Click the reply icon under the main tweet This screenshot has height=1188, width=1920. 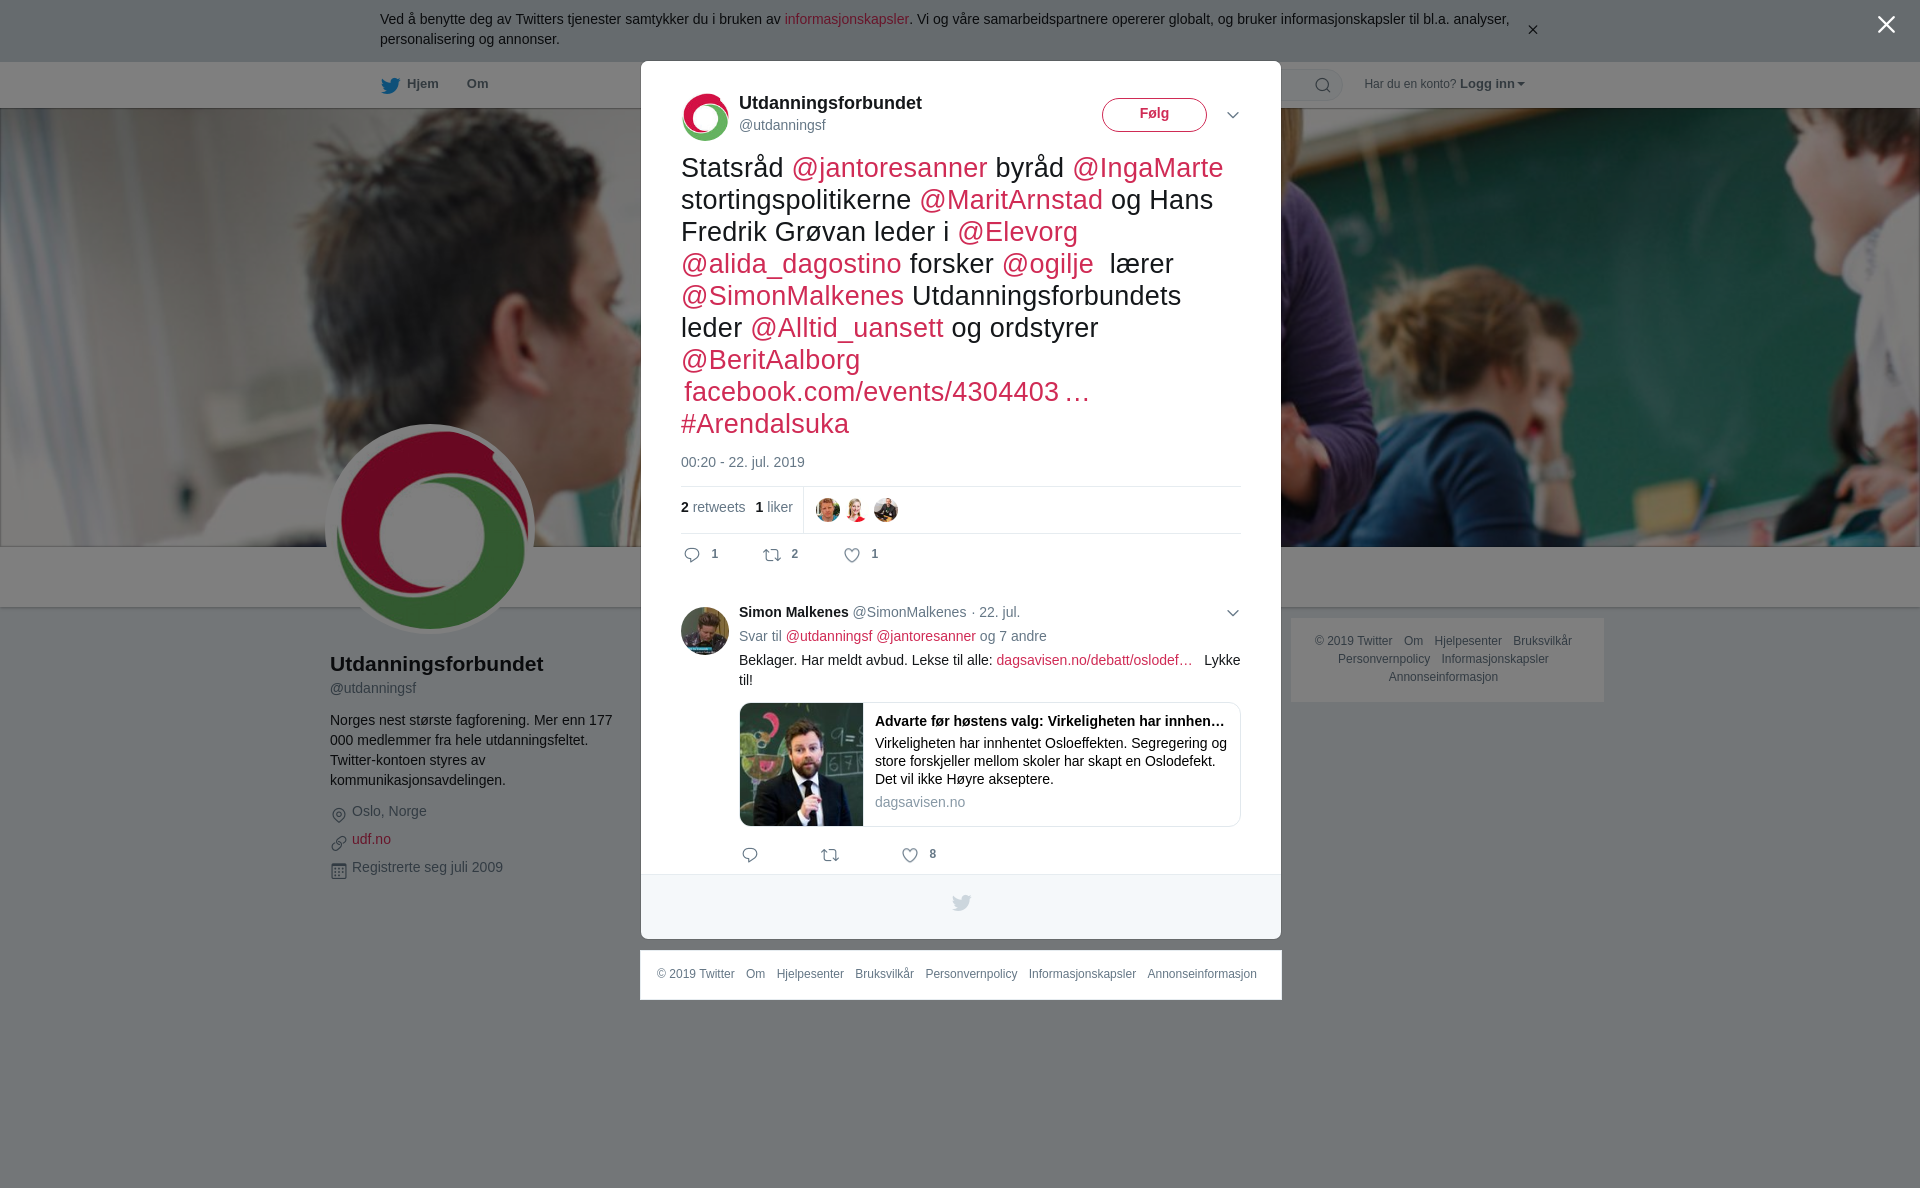coord(692,555)
